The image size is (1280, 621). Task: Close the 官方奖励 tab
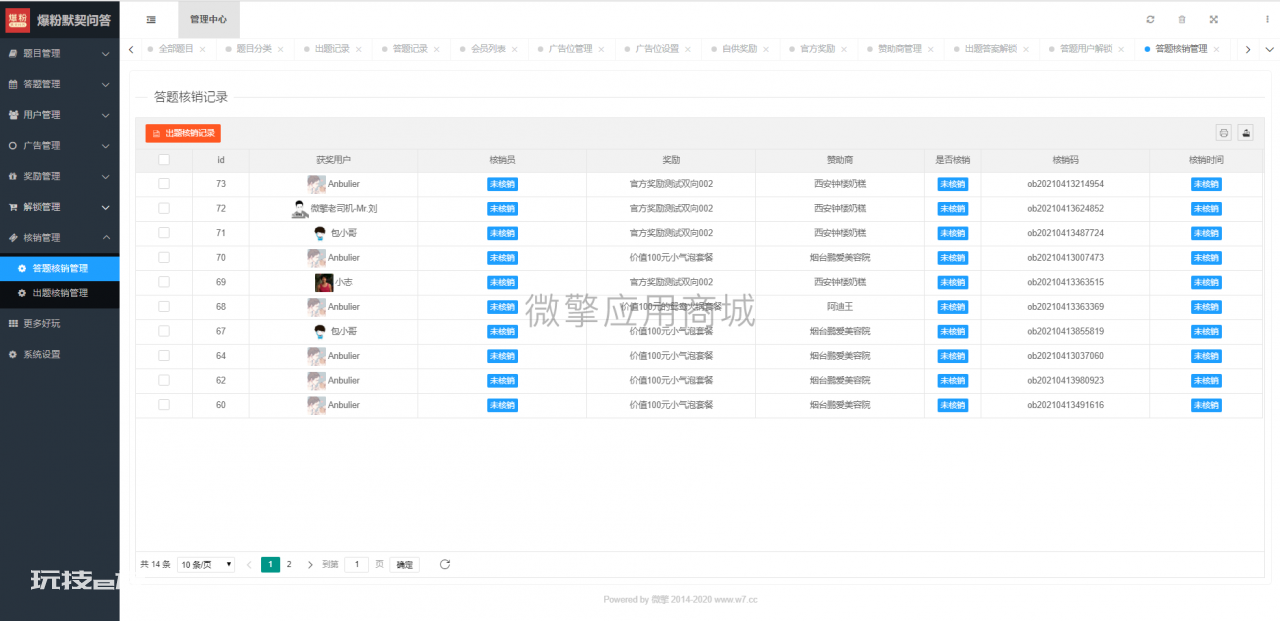click(844, 49)
